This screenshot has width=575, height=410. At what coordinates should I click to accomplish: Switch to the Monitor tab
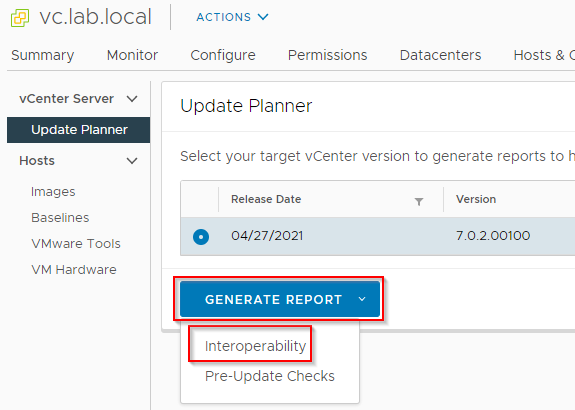pos(132,55)
